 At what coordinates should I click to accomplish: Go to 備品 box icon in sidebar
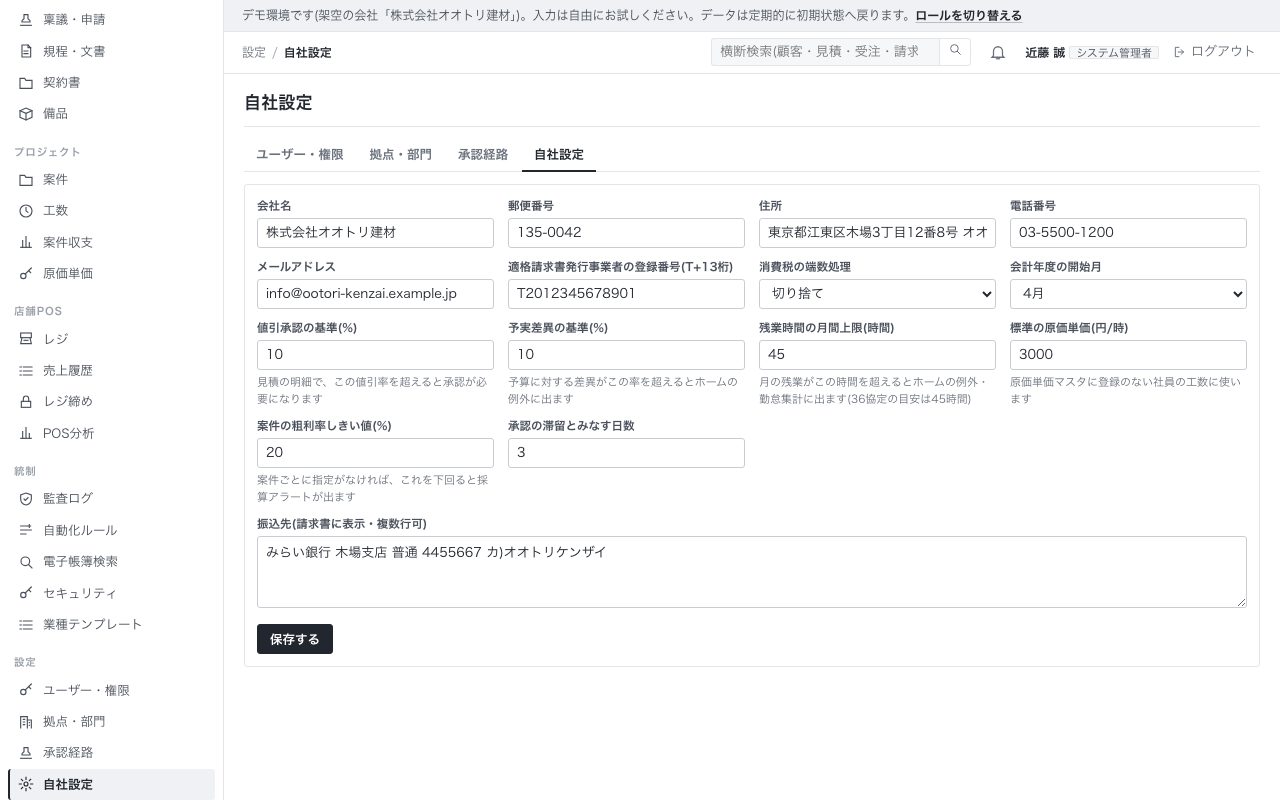26,113
